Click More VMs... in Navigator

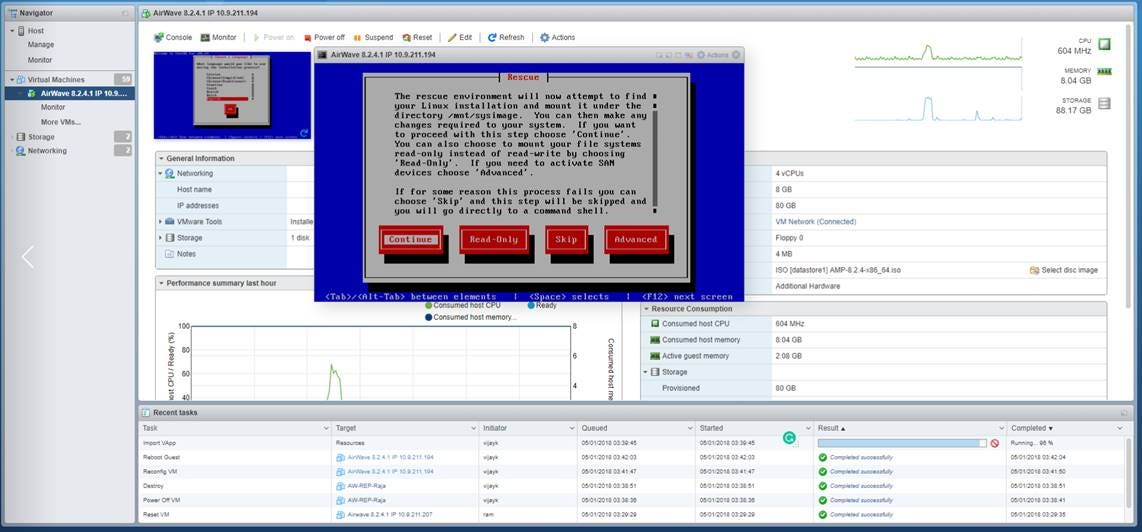tap(60, 122)
